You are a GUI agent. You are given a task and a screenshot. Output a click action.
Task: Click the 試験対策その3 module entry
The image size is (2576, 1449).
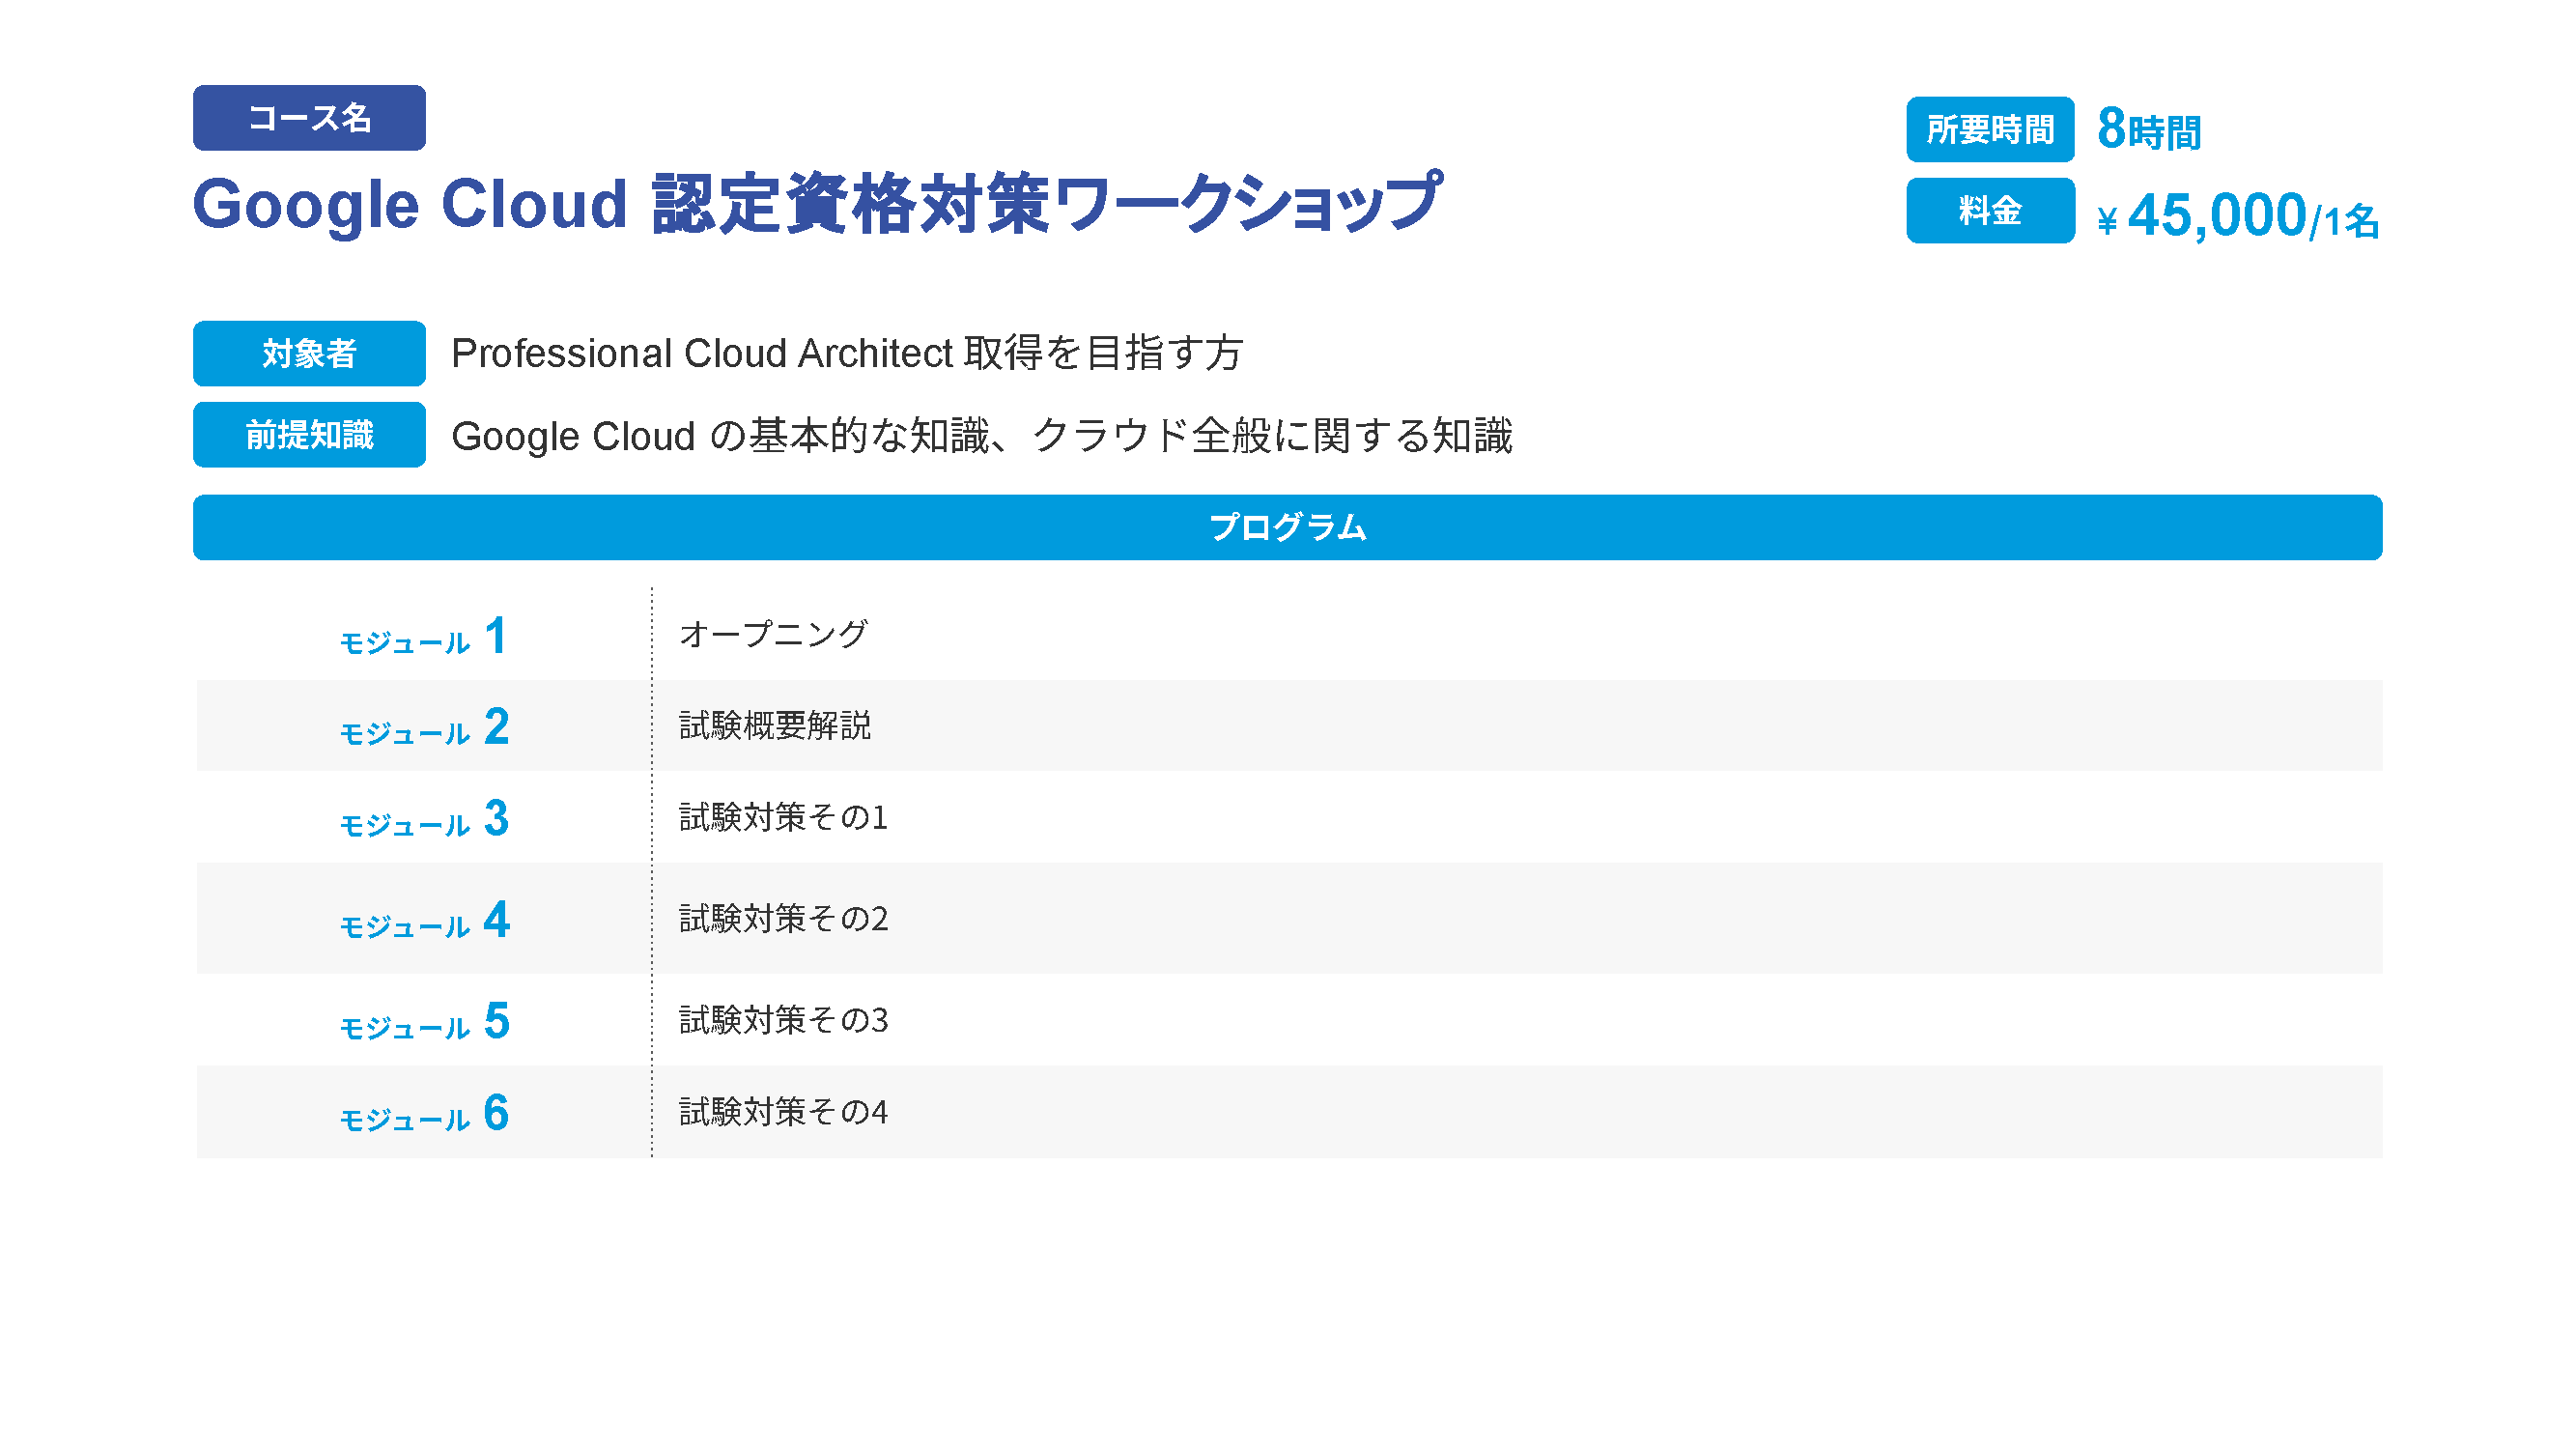pyautogui.click(x=783, y=1020)
